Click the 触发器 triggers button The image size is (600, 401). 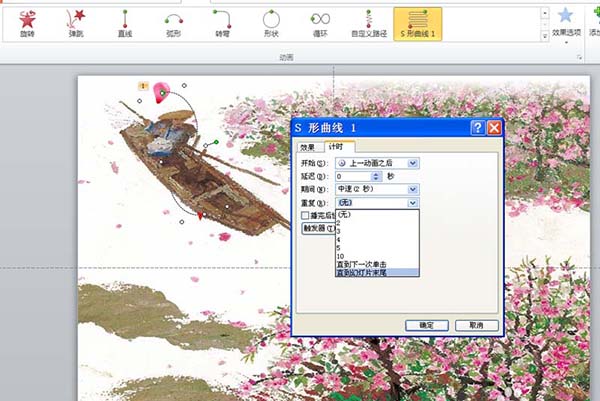(x=318, y=228)
